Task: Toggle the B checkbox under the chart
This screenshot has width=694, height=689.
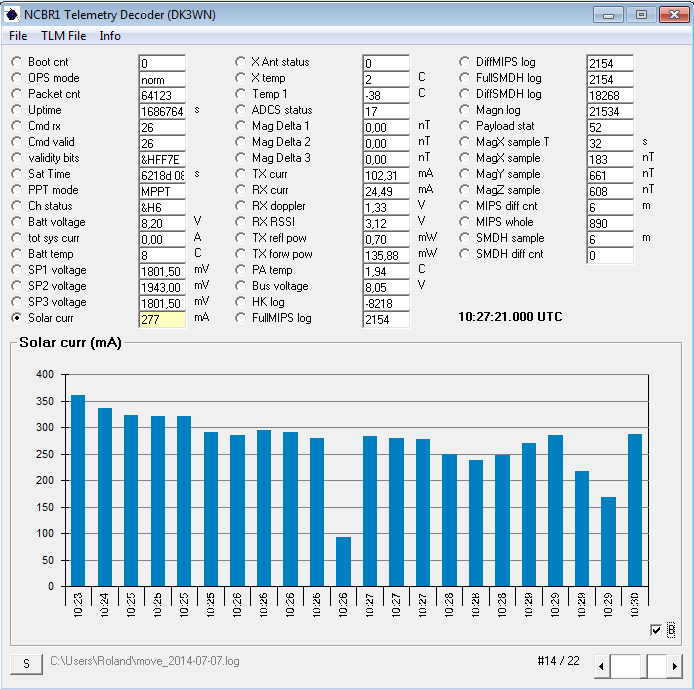Action: (x=656, y=629)
